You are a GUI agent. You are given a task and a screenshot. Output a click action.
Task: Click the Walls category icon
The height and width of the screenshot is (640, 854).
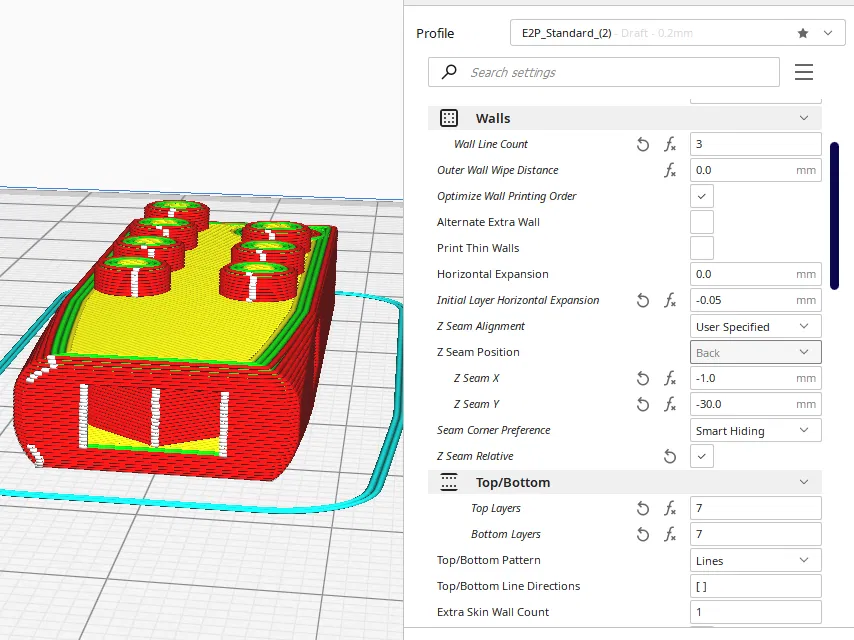tap(449, 118)
